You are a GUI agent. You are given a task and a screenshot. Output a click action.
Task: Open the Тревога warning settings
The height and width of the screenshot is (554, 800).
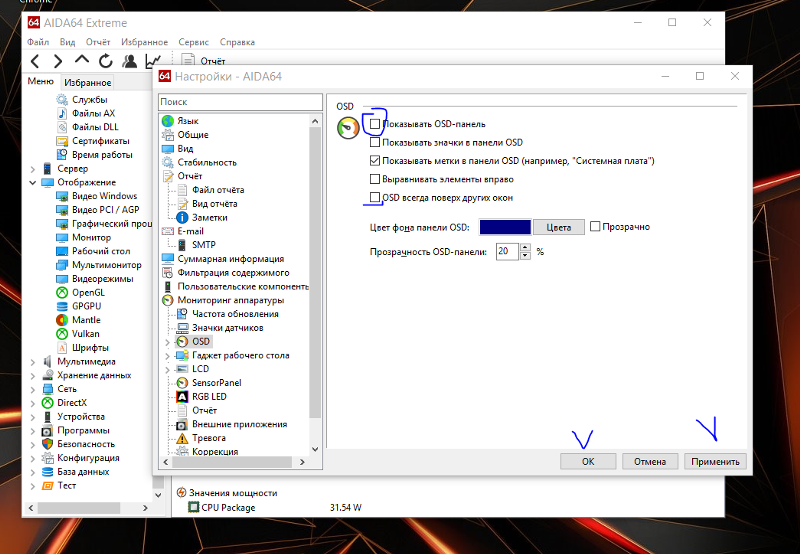(208, 438)
